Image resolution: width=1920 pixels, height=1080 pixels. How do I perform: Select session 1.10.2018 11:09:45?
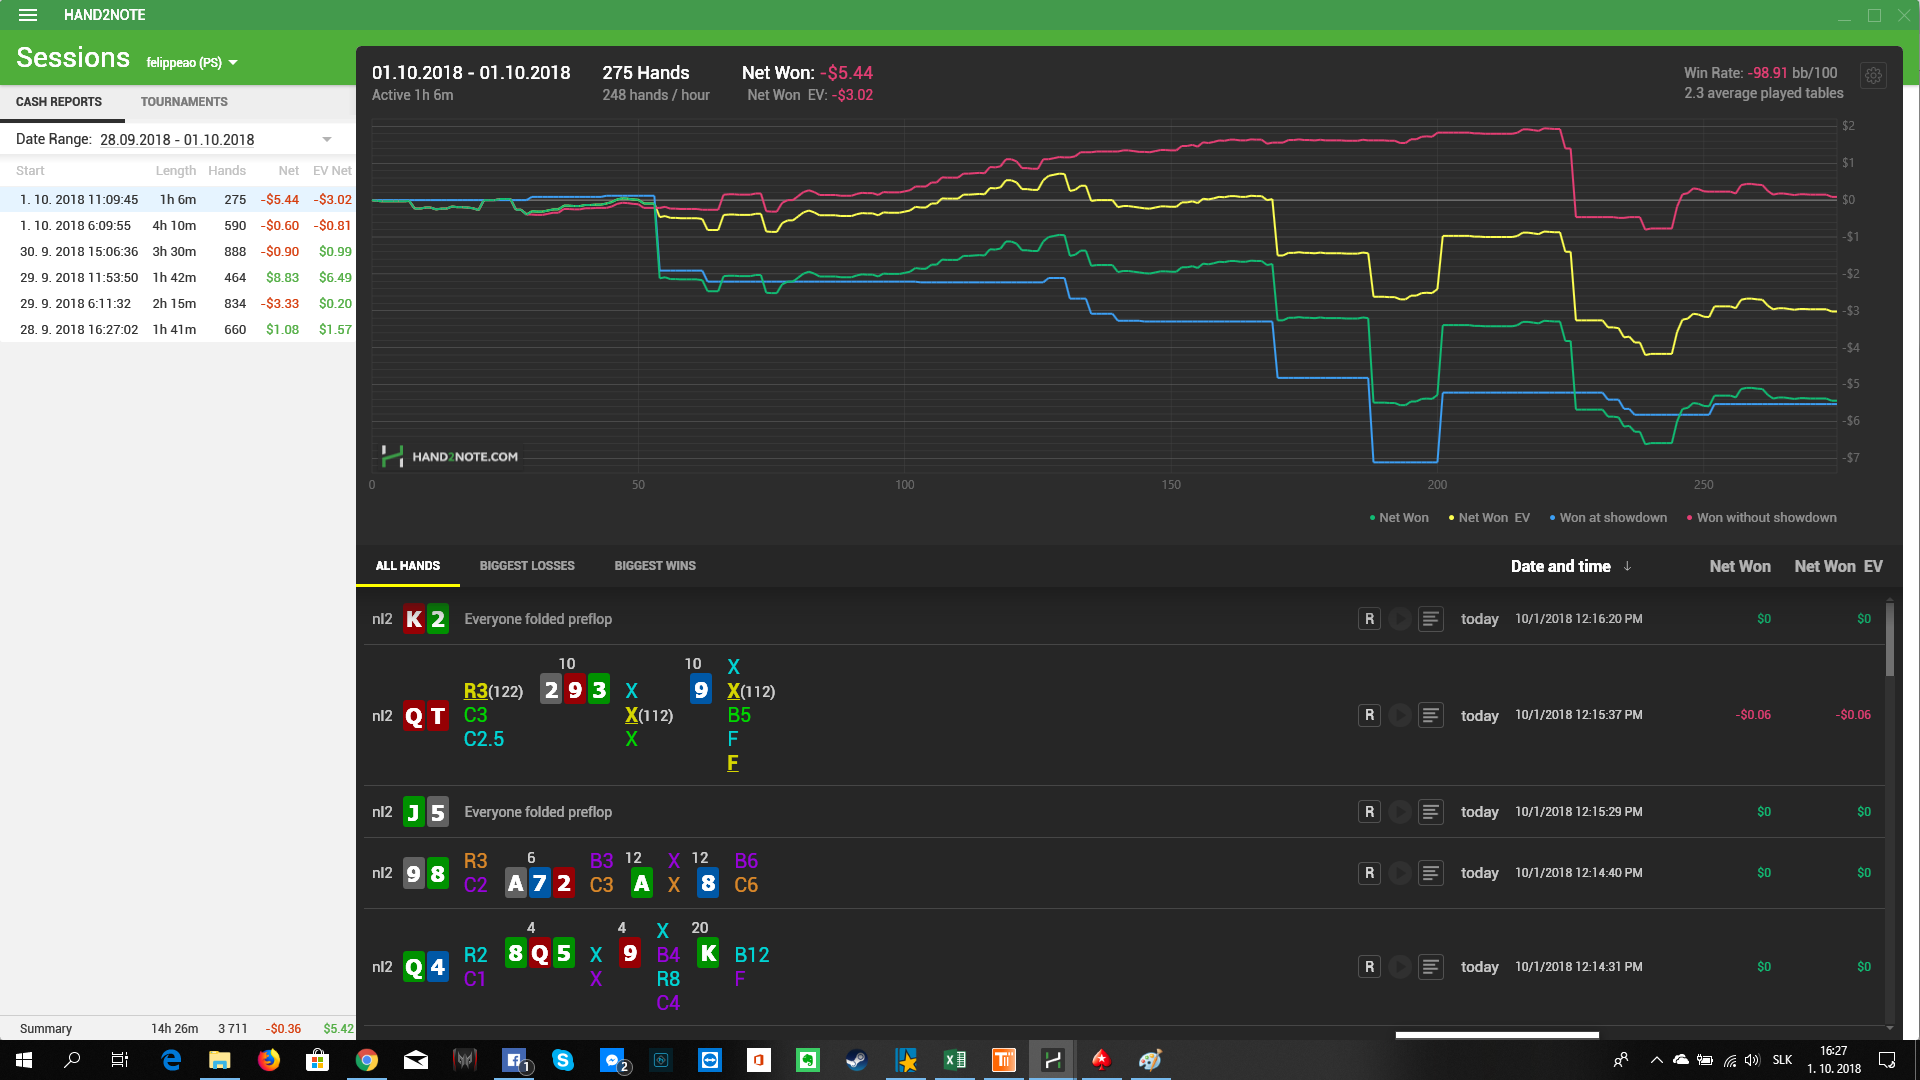tap(178, 200)
